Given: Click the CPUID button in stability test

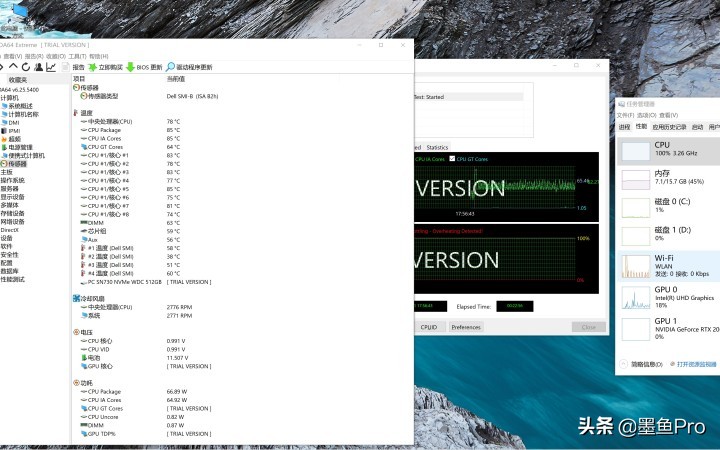Looking at the screenshot, I should point(429,327).
